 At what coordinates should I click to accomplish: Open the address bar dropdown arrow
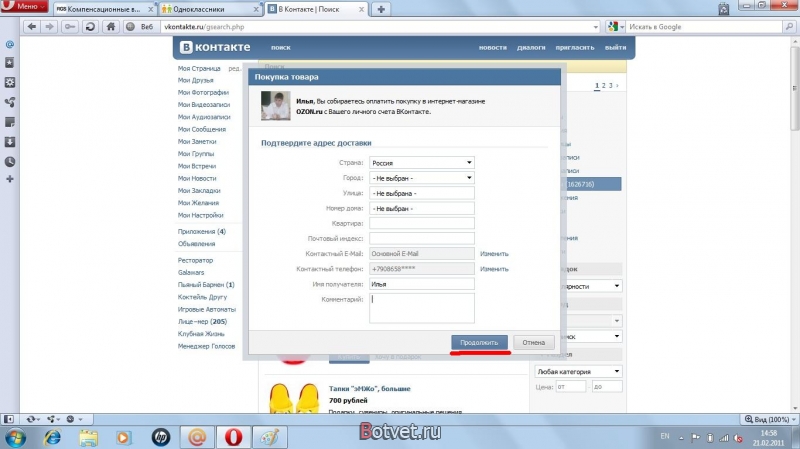(595, 27)
